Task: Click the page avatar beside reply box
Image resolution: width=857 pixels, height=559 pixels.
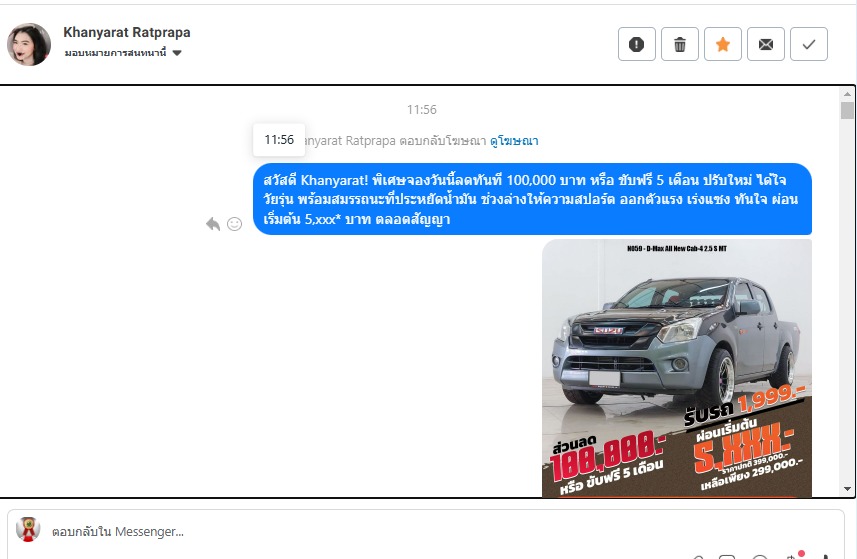Action: pyautogui.click(x=28, y=530)
